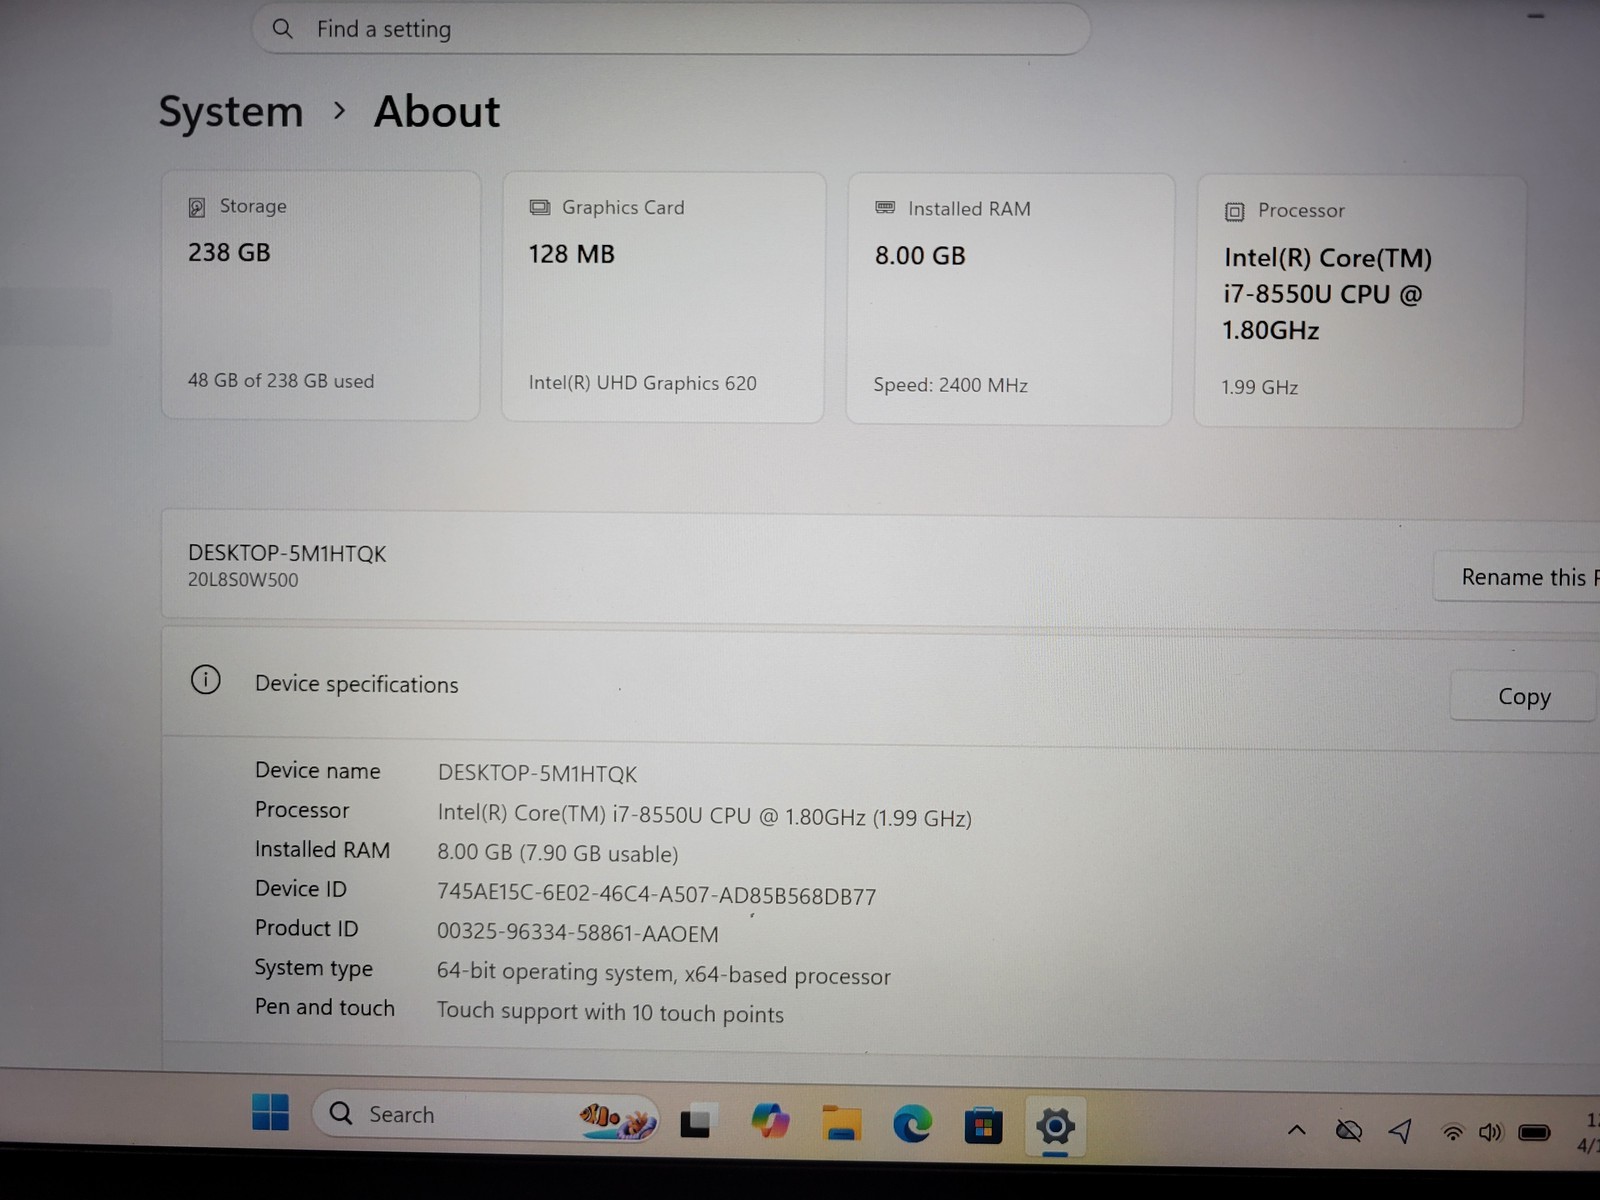The image size is (1600, 1200).
Task: Click the Settings gear taskbar icon
Action: pos(1055,1127)
